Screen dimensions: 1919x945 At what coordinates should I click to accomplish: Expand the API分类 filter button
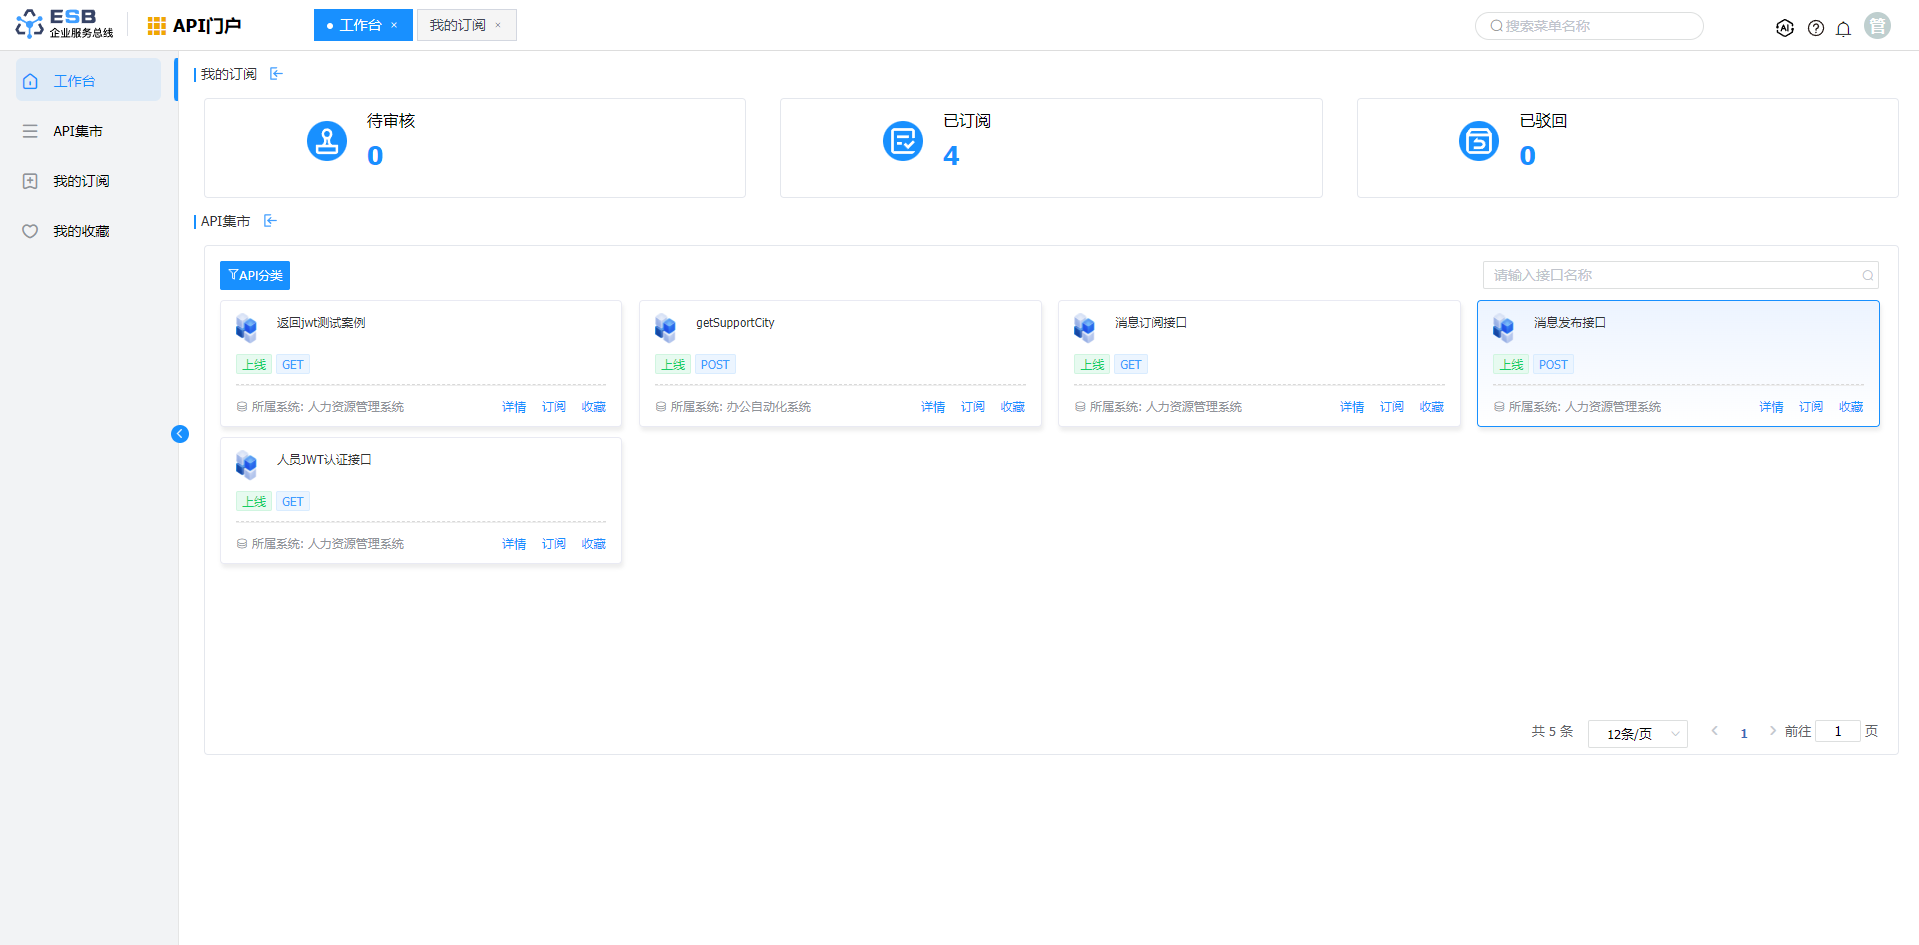pyautogui.click(x=255, y=275)
